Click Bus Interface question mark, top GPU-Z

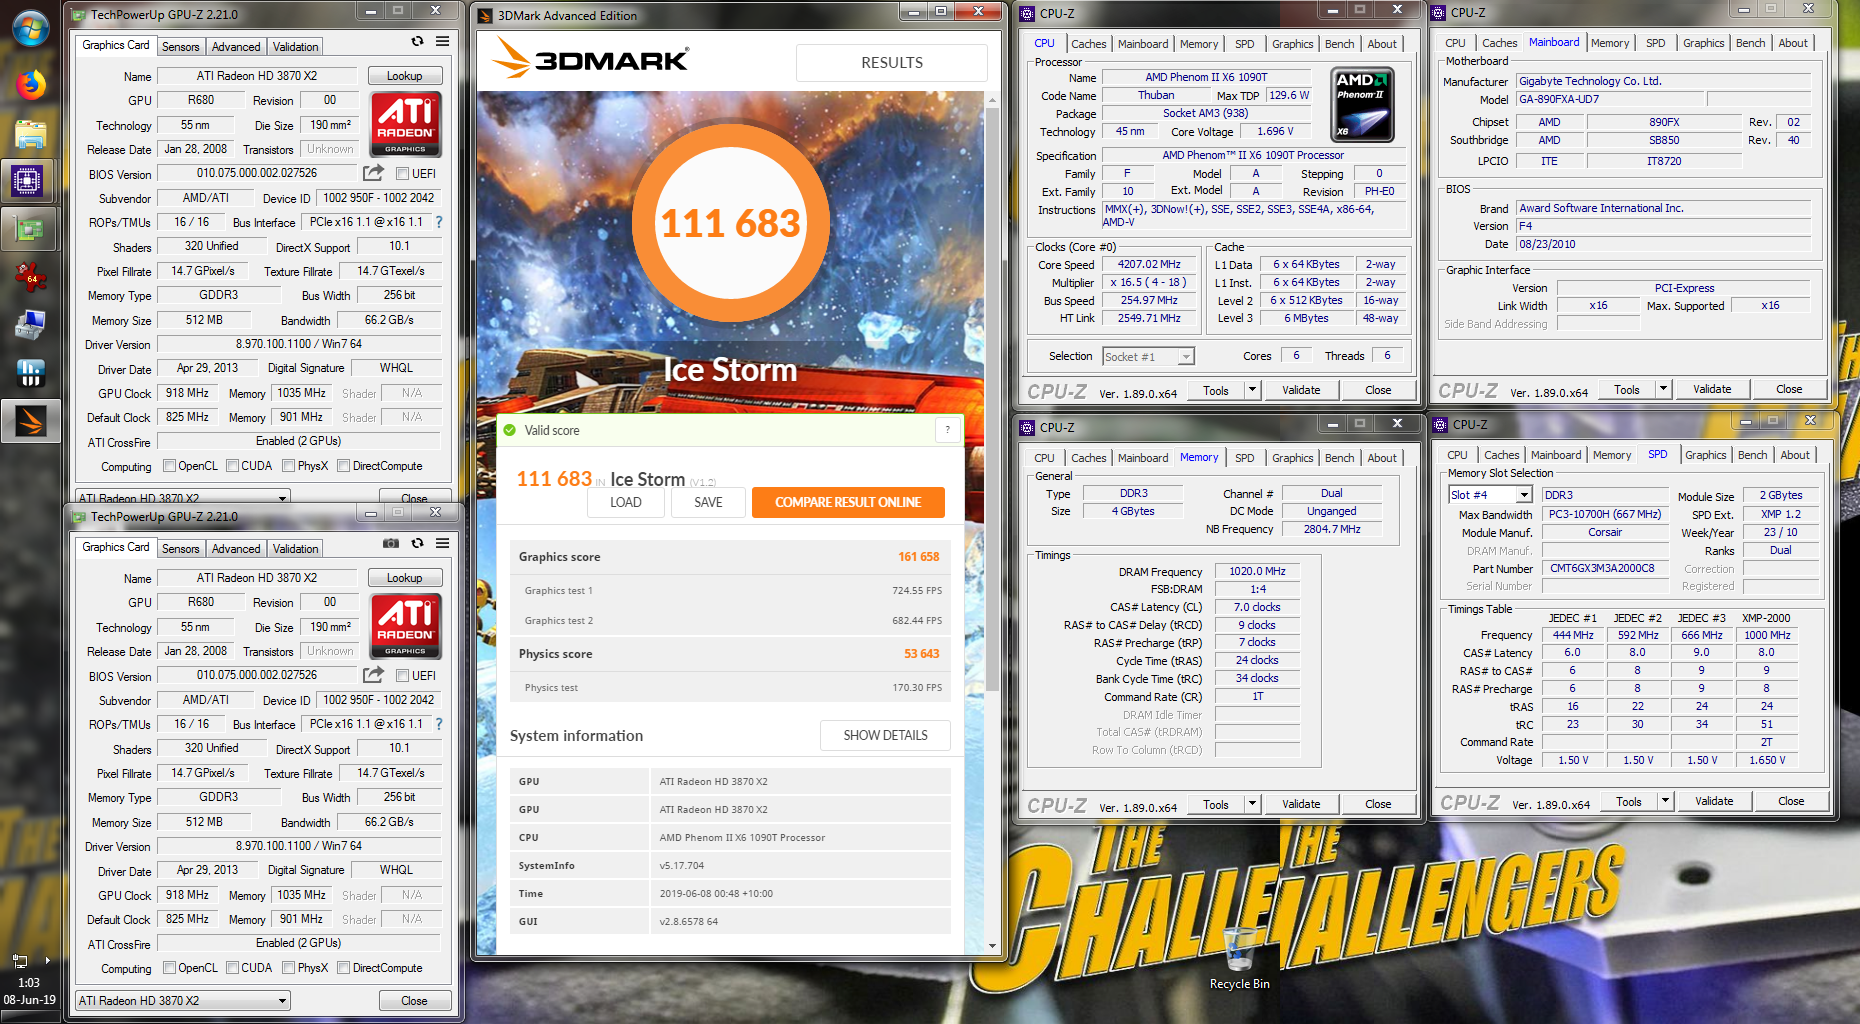(438, 222)
